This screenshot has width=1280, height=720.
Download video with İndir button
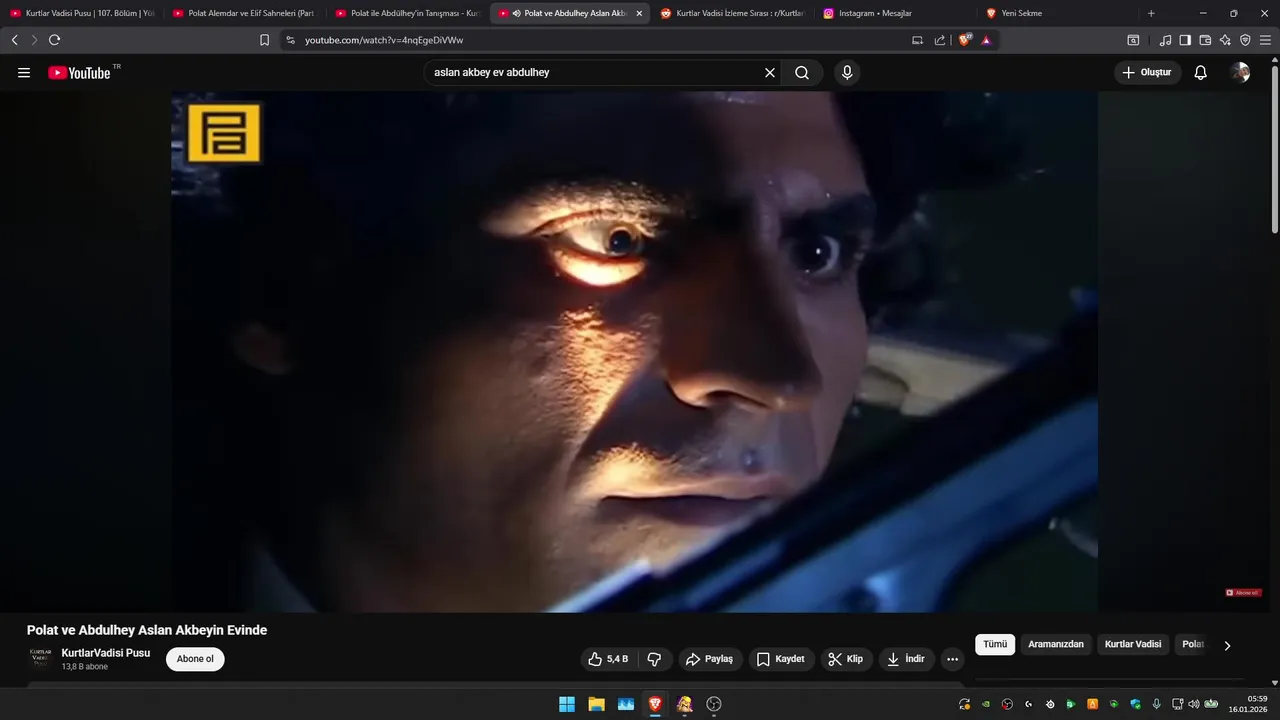coord(906,659)
